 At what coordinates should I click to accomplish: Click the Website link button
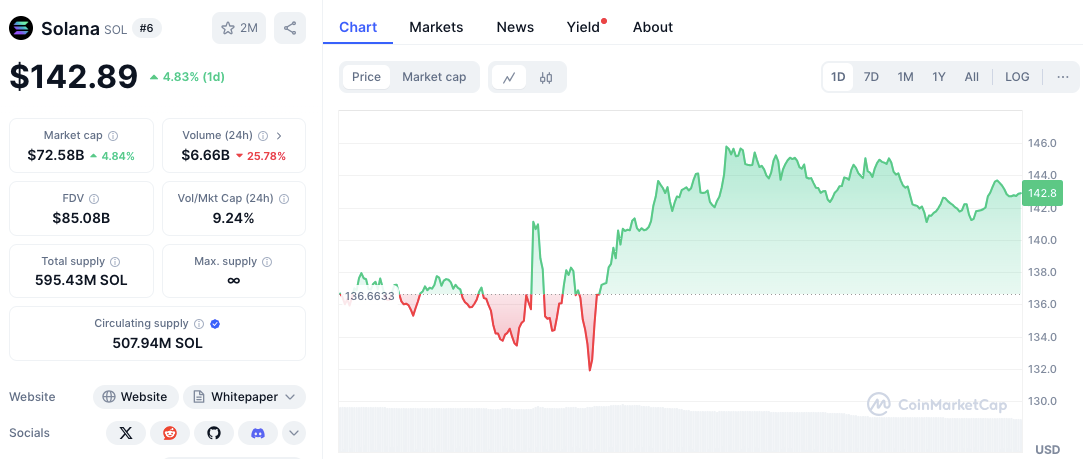[x=135, y=397]
